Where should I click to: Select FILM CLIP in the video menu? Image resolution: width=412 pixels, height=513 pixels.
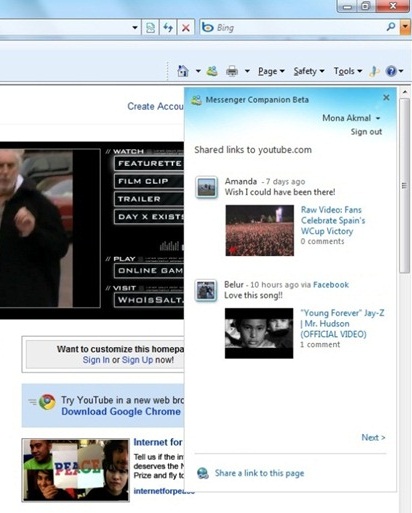click(149, 181)
